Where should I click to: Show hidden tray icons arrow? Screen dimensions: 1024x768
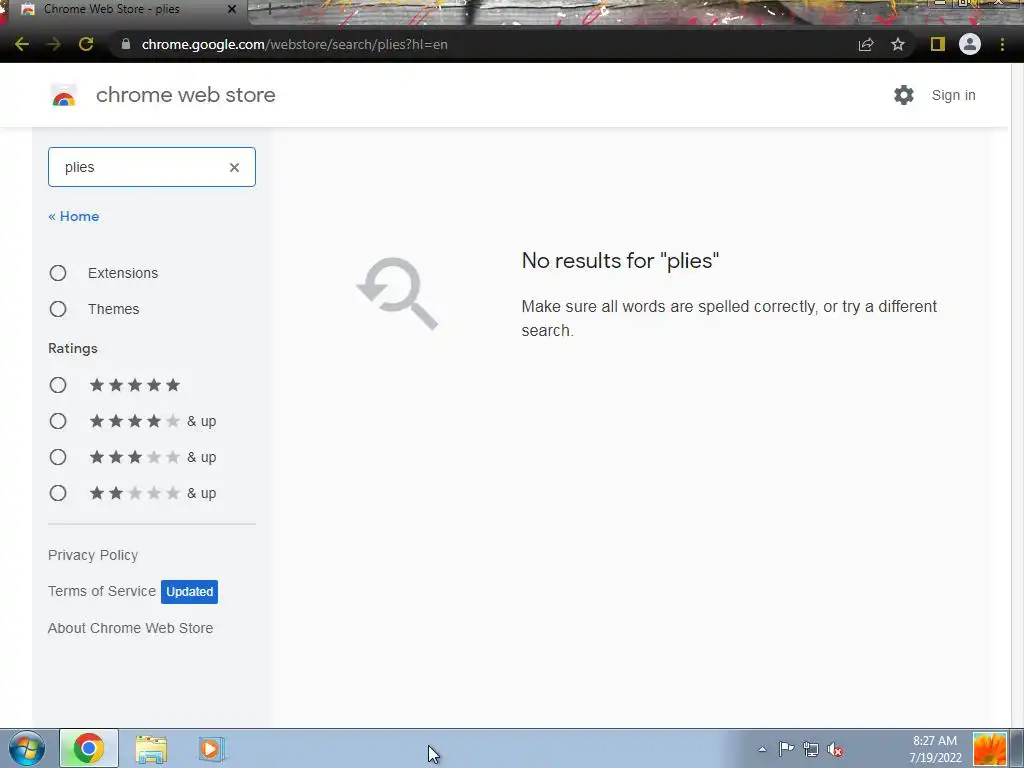[x=762, y=749]
